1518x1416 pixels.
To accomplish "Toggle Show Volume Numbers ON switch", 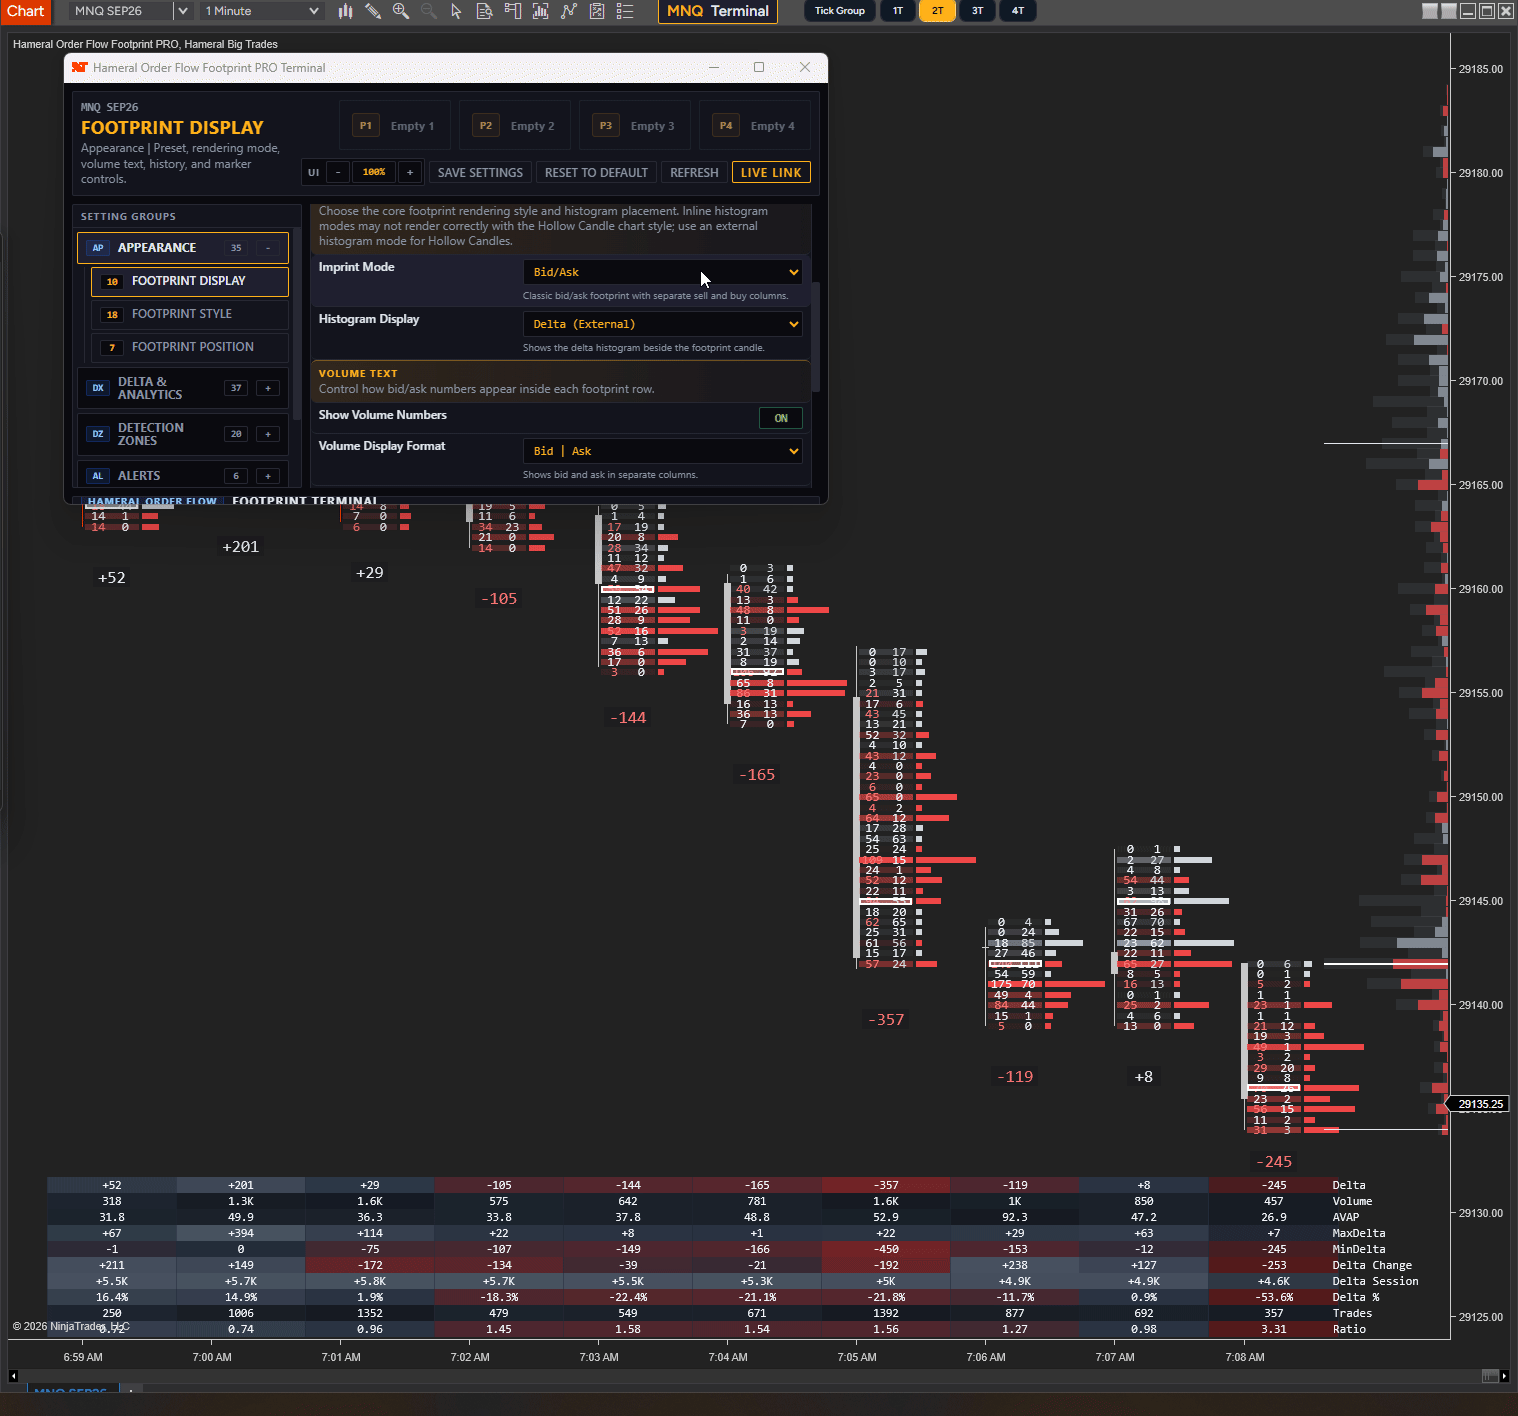I will pyautogui.click(x=781, y=418).
